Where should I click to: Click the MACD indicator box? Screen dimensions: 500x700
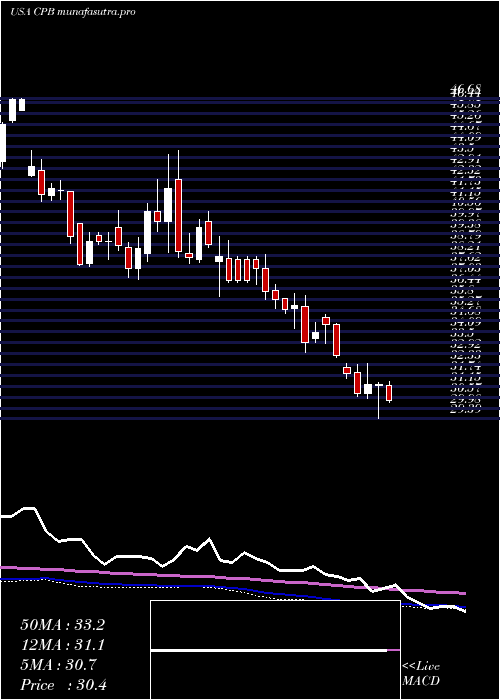[275, 650]
